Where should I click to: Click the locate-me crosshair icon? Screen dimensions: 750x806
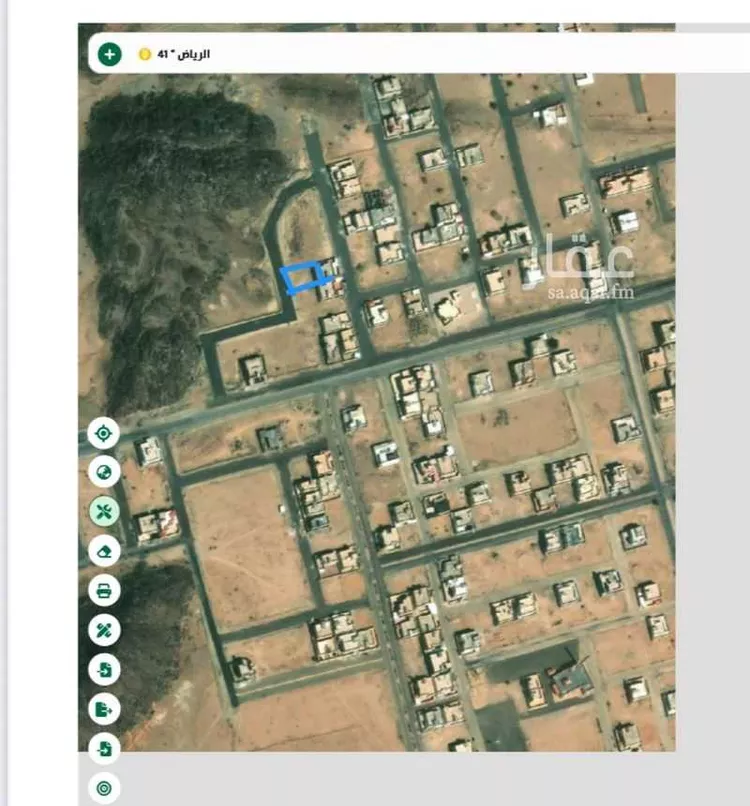104,433
